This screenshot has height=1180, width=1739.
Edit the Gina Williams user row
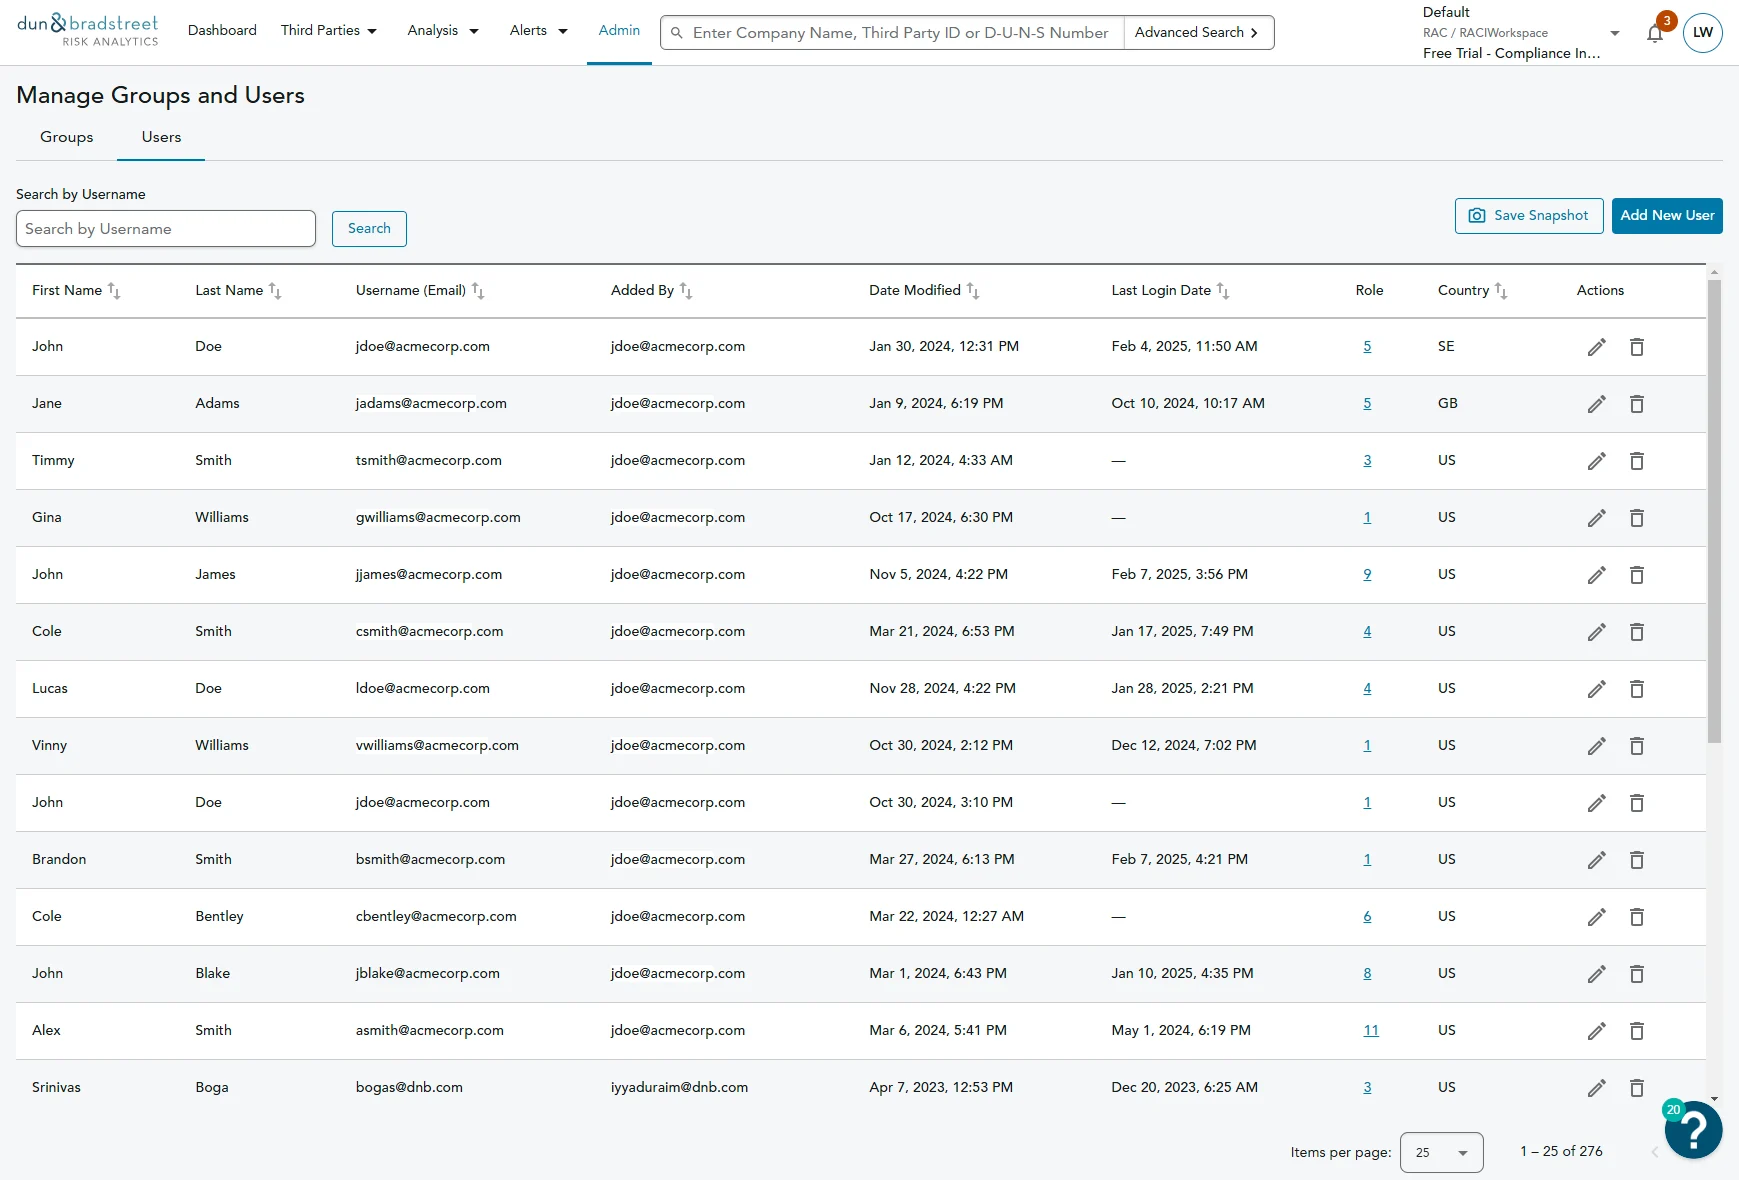[x=1596, y=518]
